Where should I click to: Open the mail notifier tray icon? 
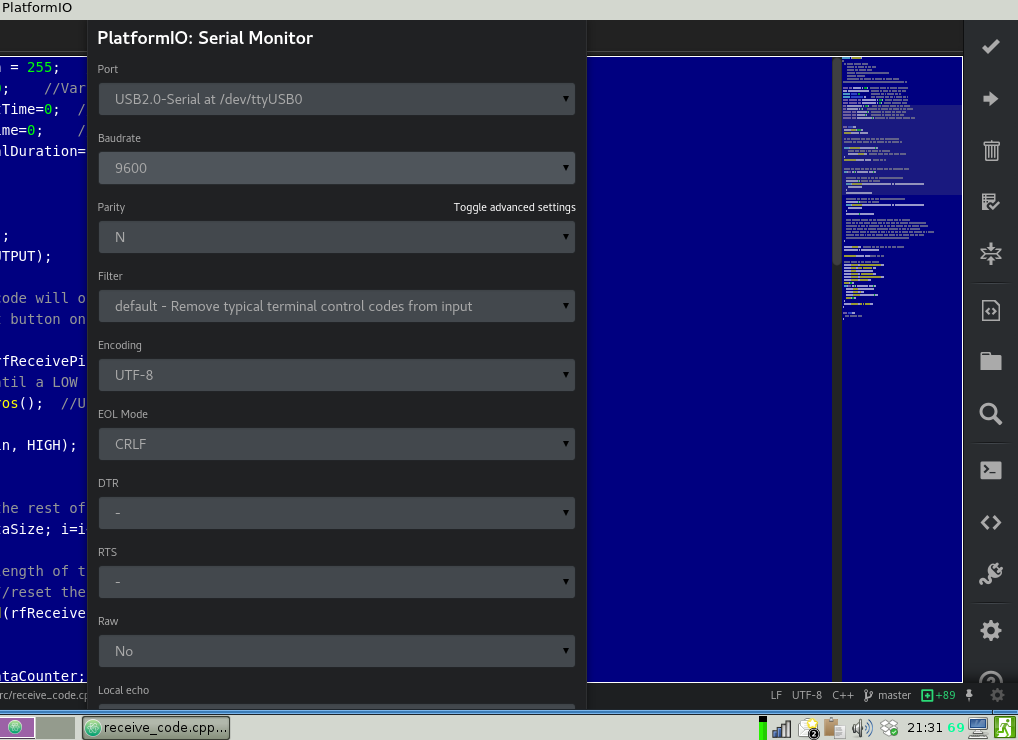tap(809, 728)
